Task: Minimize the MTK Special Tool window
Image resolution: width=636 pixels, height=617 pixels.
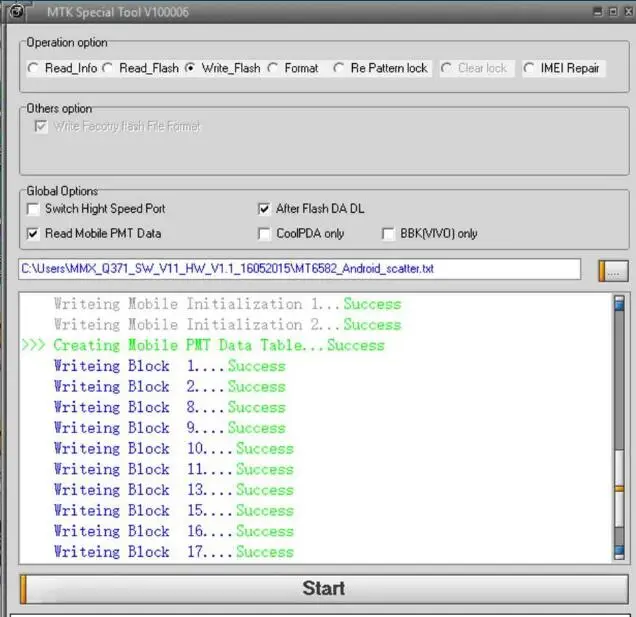Action: tap(598, 12)
